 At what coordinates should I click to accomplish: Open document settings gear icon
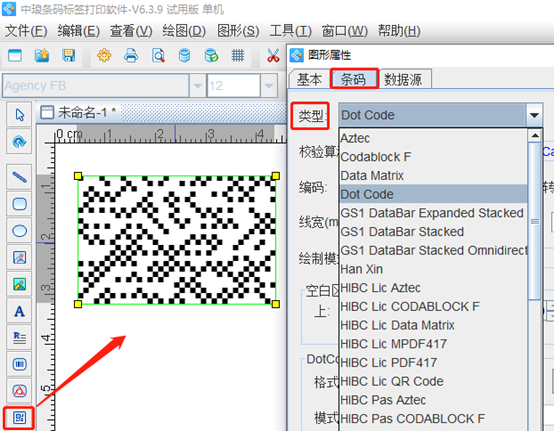[x=104, y=55]
